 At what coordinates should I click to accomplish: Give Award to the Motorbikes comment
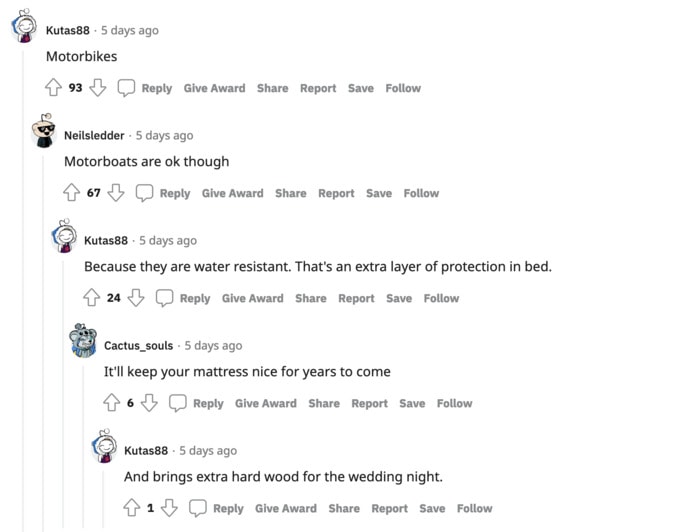click(x=215, y=88)
